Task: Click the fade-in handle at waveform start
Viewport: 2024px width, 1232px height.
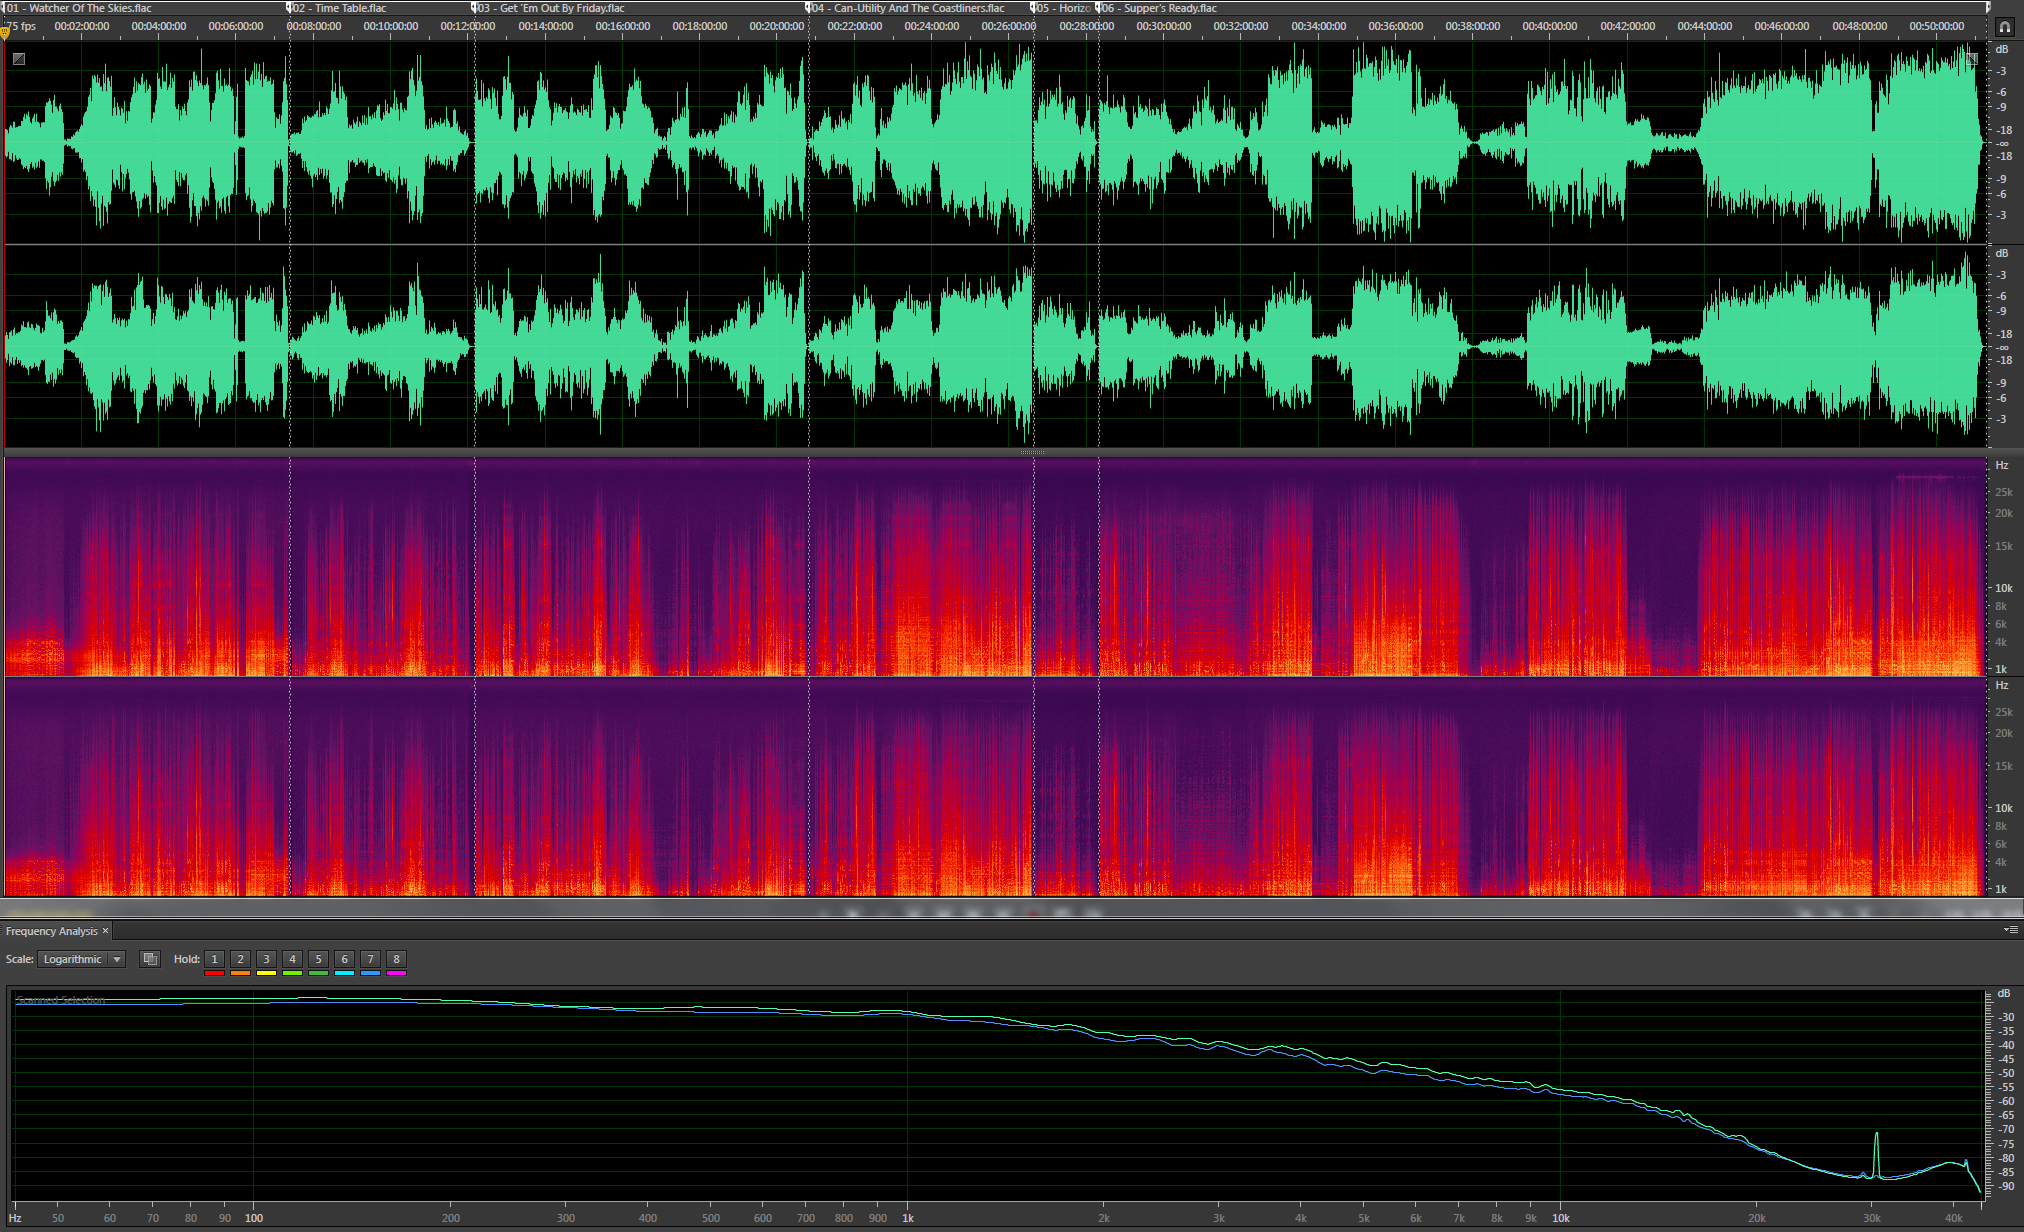Action: click(18, 59)
